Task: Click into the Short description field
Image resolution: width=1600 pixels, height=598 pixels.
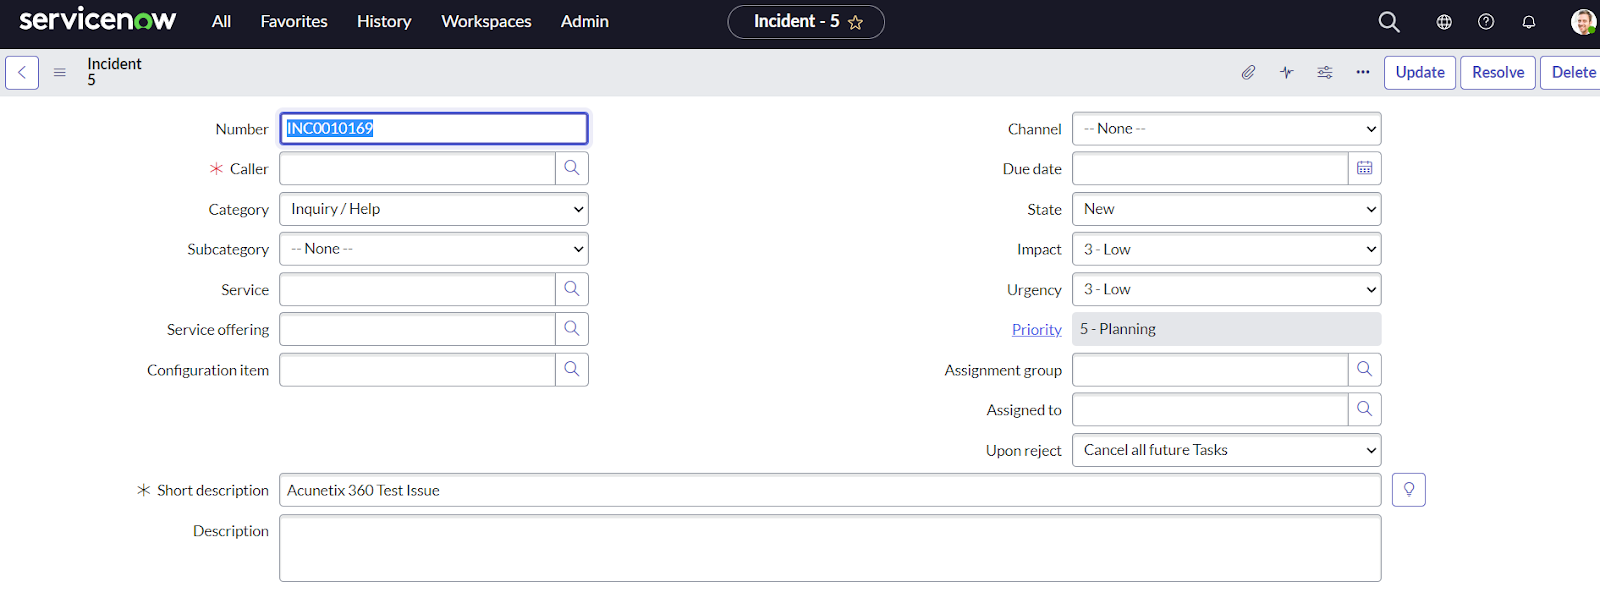Action: point(830,490)
